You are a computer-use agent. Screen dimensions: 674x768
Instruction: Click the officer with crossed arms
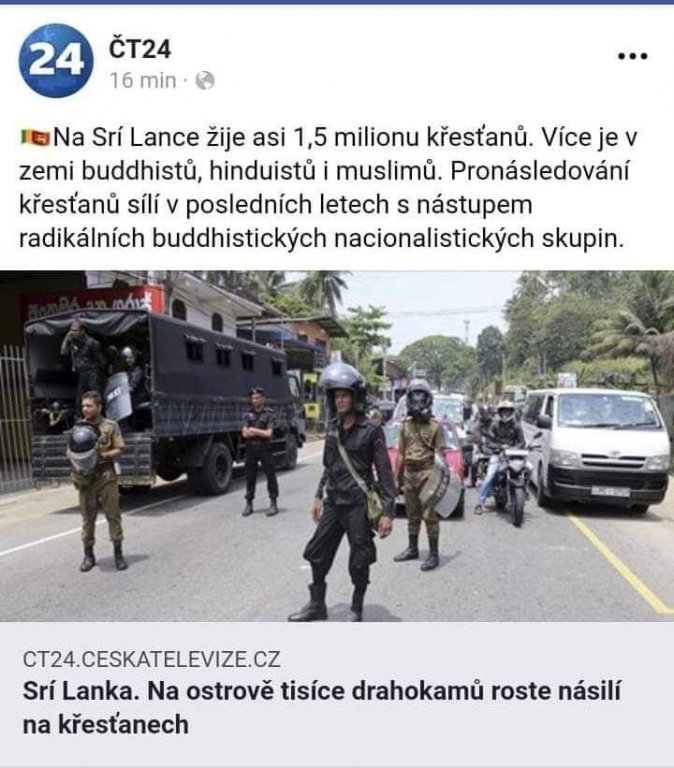pos(259,452)
